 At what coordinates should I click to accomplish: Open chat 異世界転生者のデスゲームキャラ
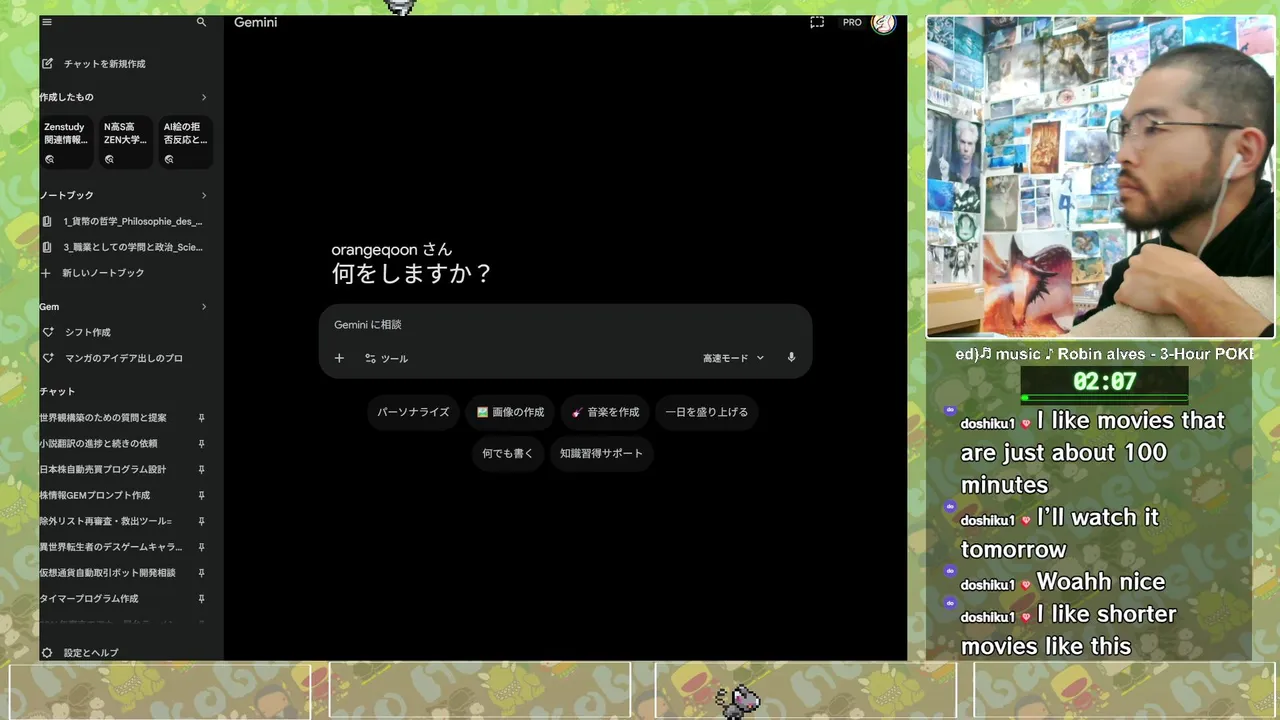[x=111, y=547]
